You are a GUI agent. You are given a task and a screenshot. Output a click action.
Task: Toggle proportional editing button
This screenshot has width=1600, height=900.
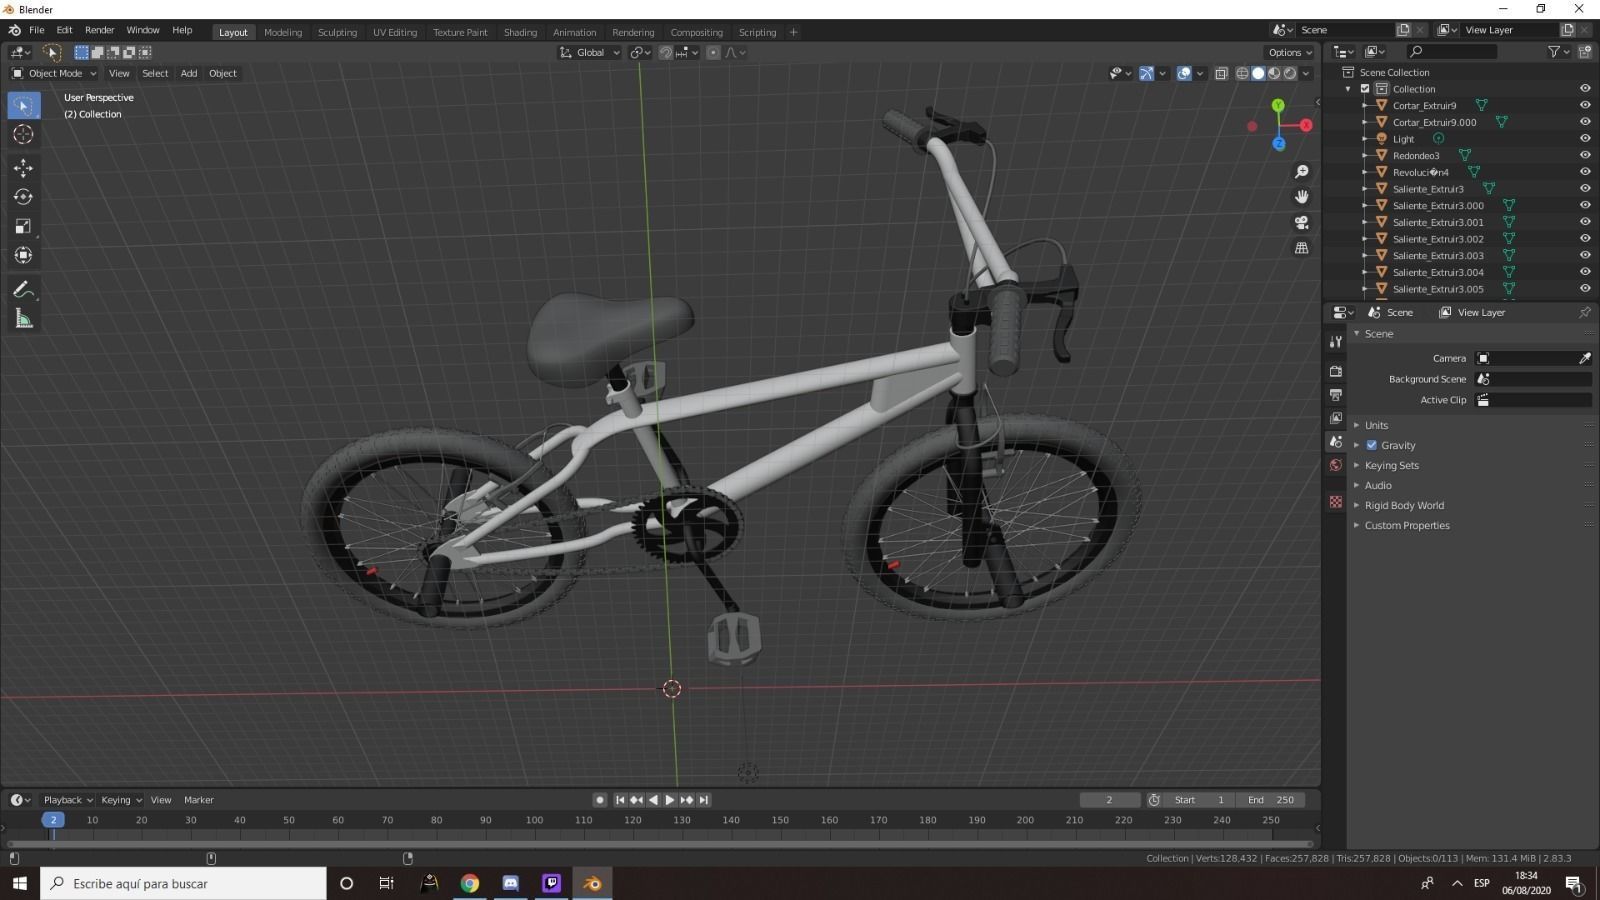pos(712,52)
